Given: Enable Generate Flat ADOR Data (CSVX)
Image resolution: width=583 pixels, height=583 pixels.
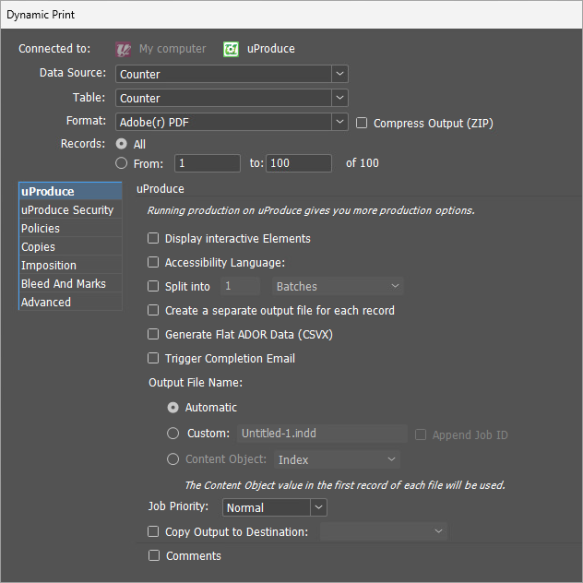Looking at the screenshot, I should (153, 334).
